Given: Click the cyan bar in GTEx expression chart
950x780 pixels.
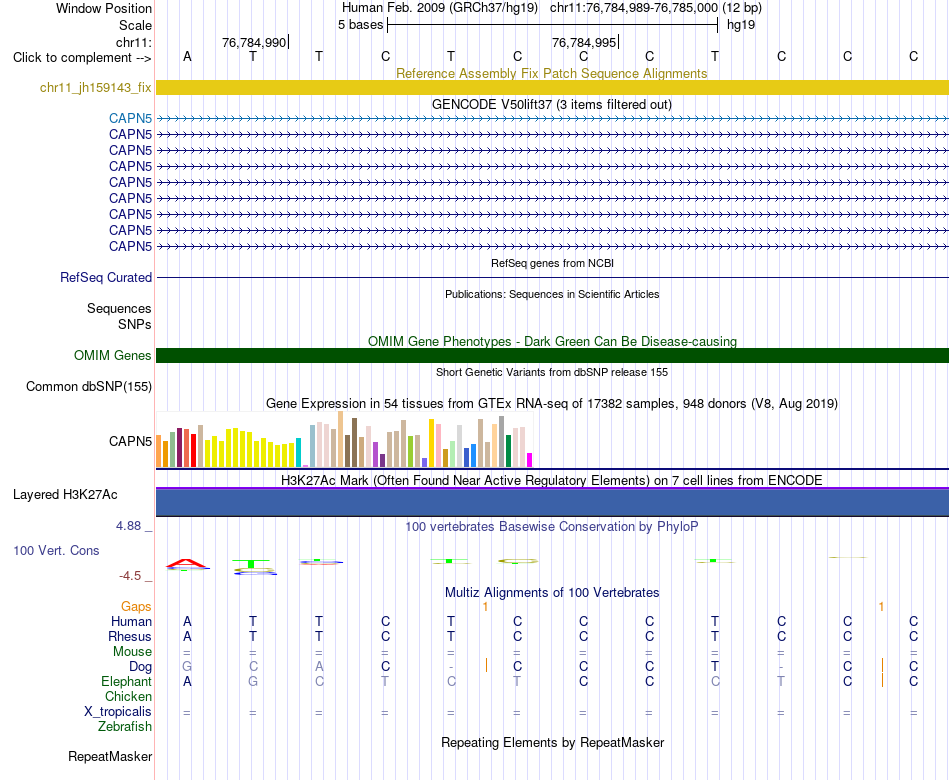Looking at the screenshot, I should click(x=298, y=452).
